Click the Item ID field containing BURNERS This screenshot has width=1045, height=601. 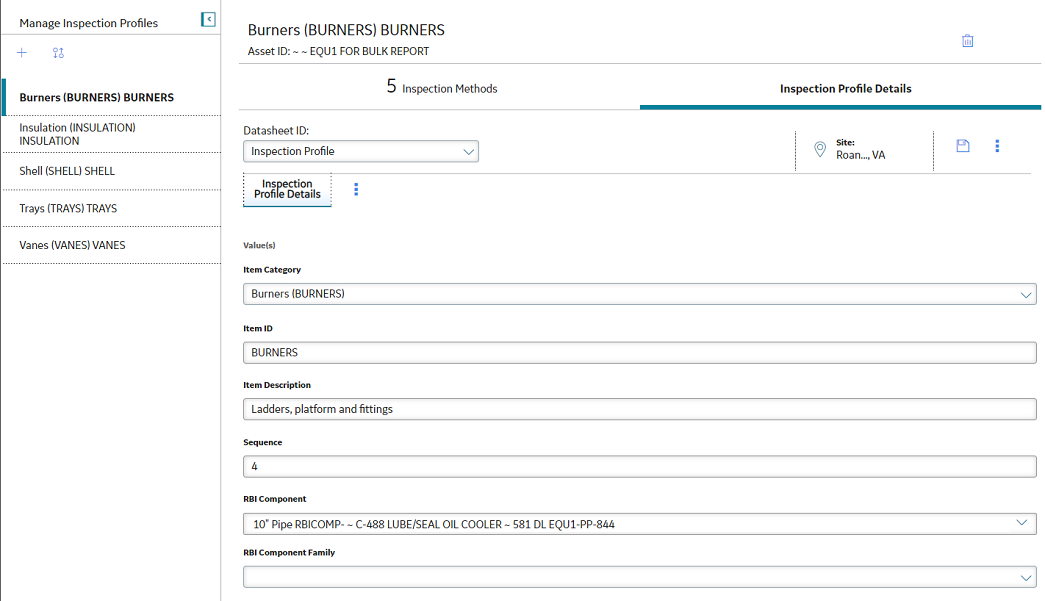(x=639, y=352)
